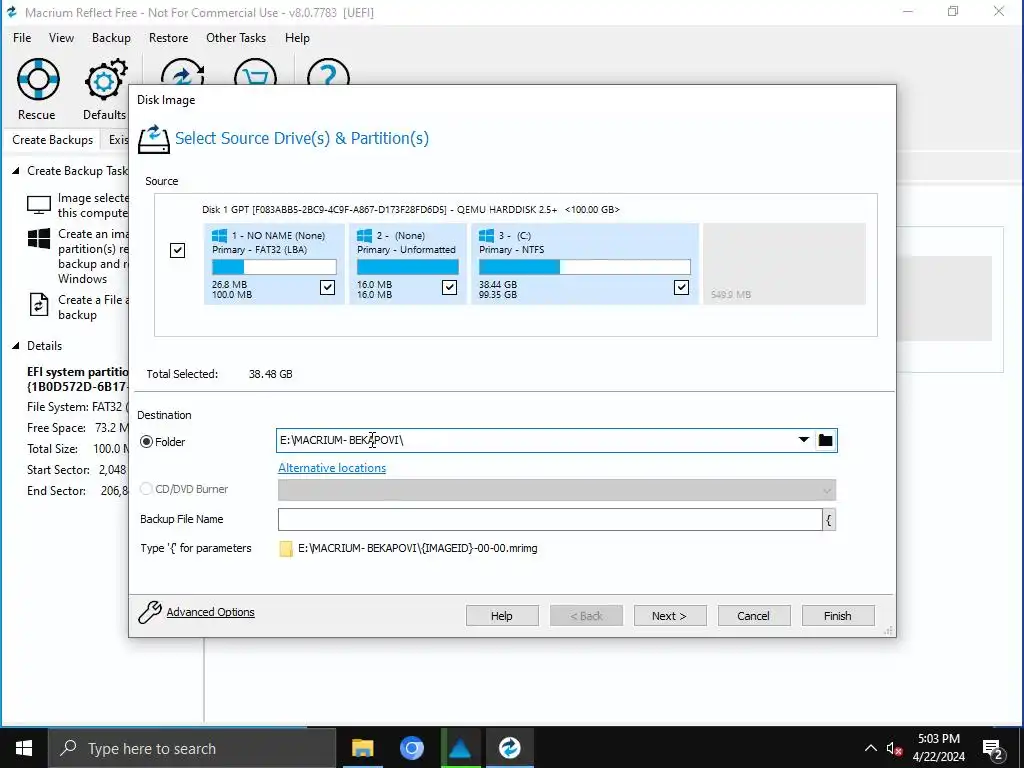
Task: Open the Advanced Options link
Action: tap(210, 612)
